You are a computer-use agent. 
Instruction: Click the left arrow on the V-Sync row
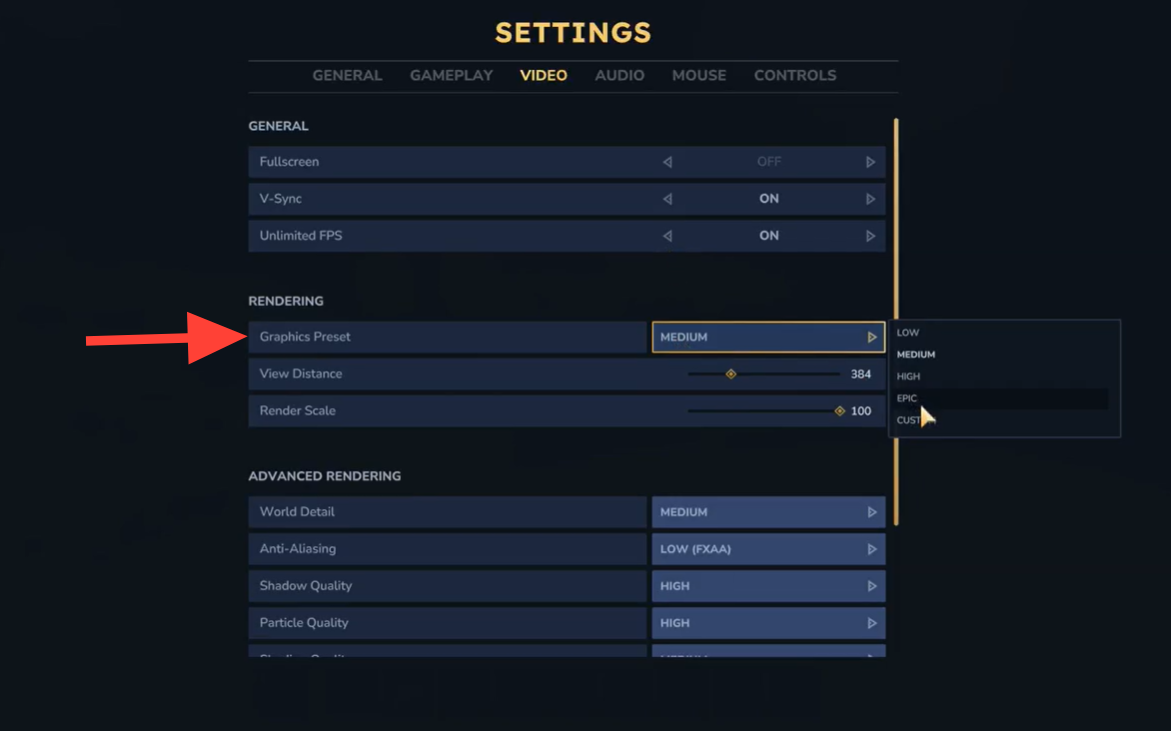(667, 199)
